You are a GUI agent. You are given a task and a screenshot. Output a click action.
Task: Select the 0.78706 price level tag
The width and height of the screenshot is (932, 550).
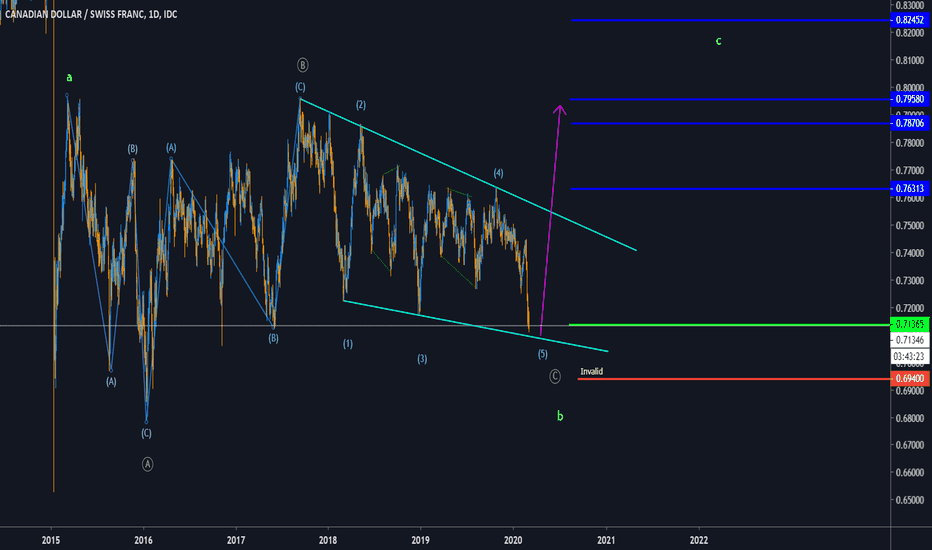pyautogui.click(x=909, y=123)
